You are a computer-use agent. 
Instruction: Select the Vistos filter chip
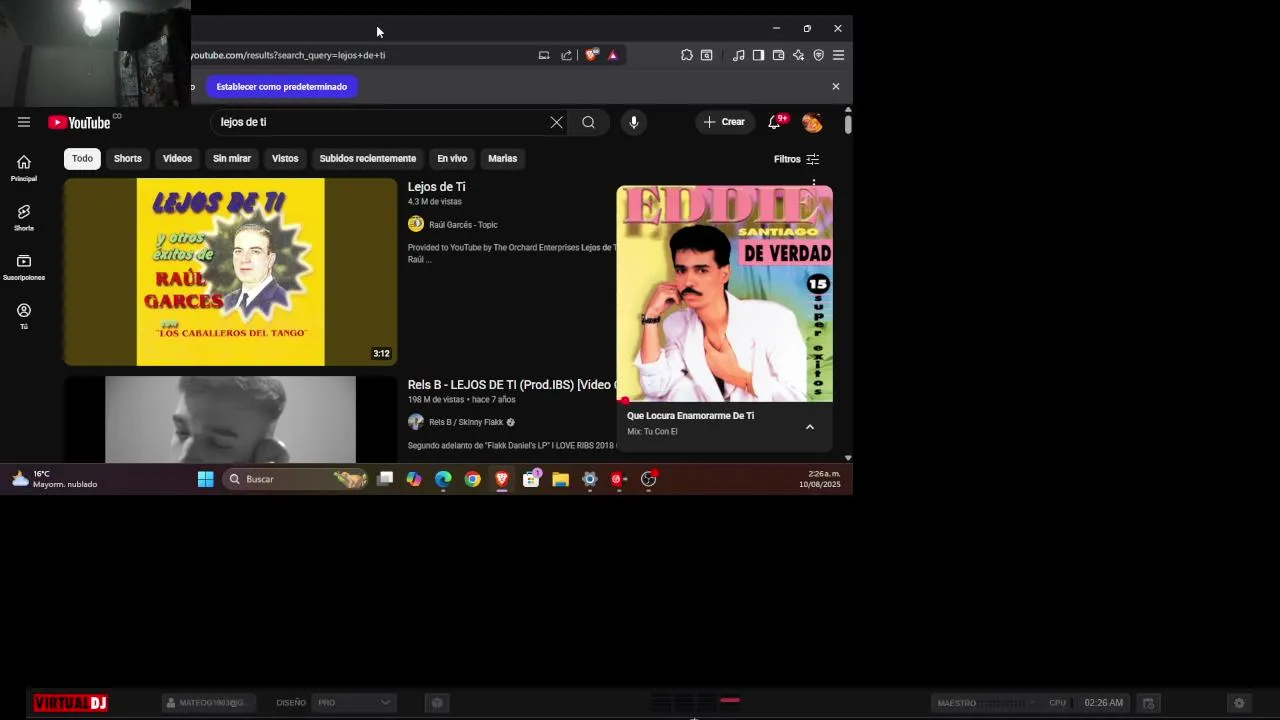(x=285, y=158)
